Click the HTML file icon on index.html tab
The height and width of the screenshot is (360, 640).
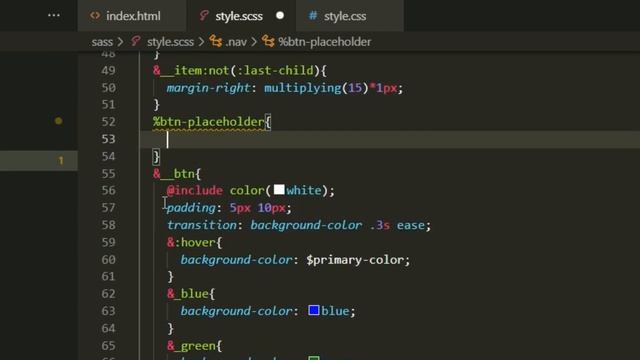(x=95, y=16)
